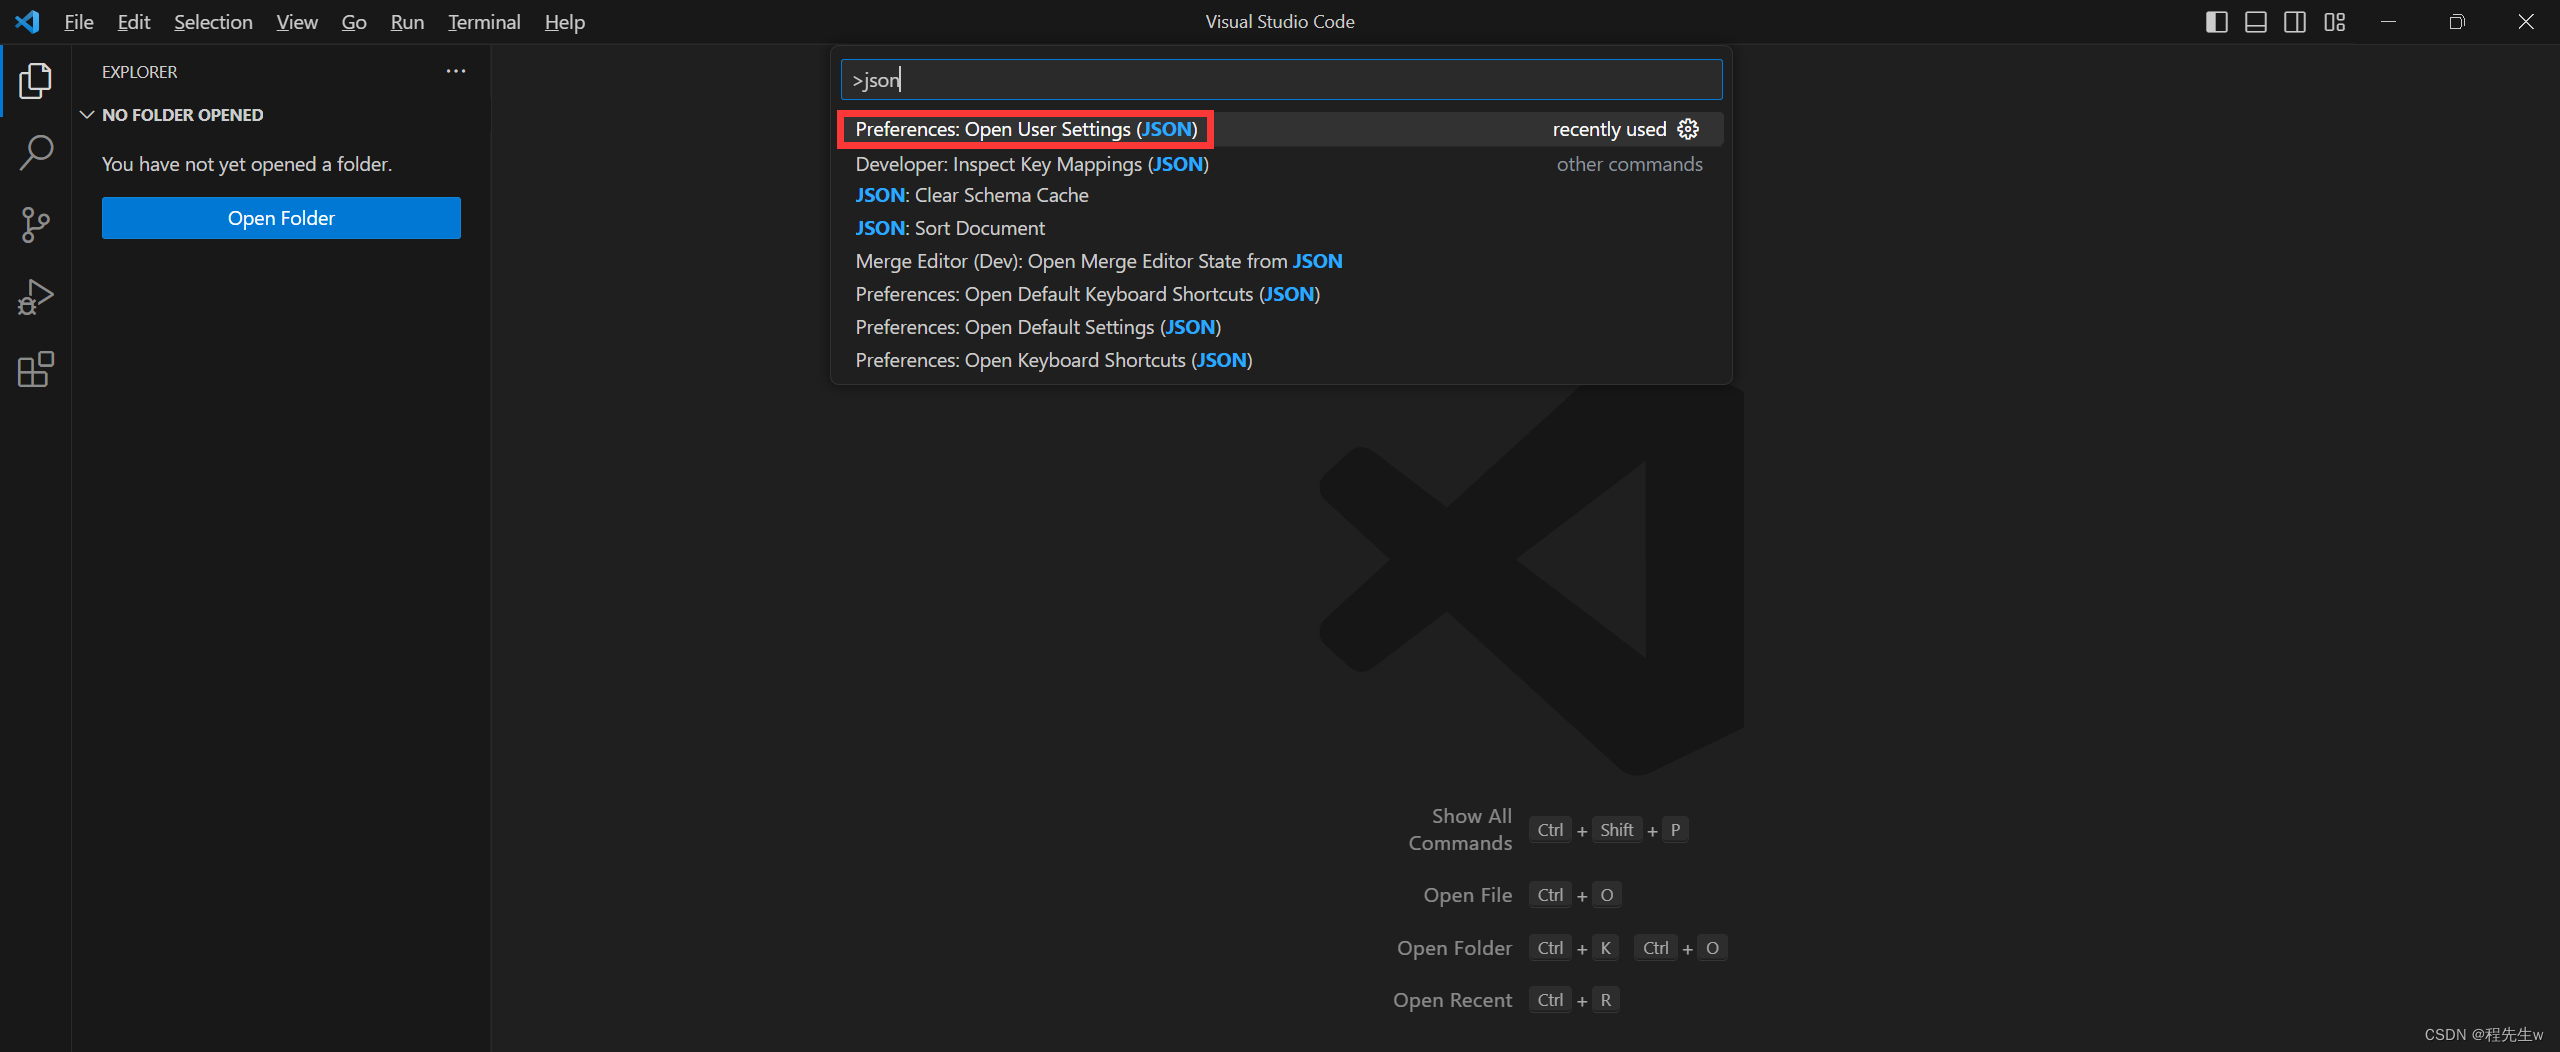Open the Go menu
Image resolution: width=2560 pixels, height=1052 pixels.
pyautogui.click(x=353, y=21)
